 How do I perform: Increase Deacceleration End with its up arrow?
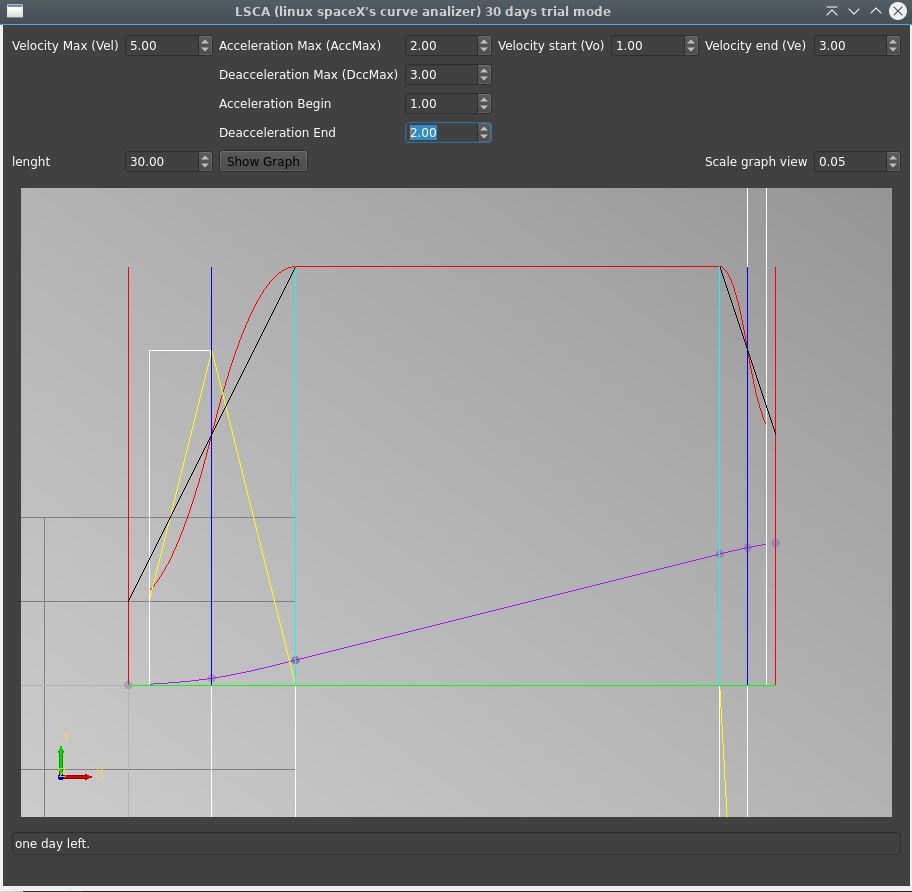click(484, 128)
